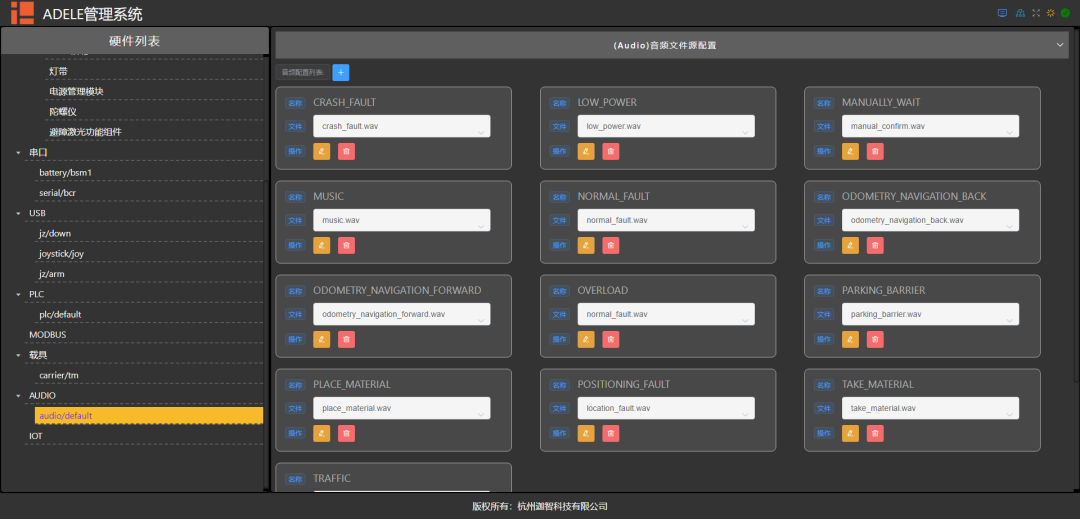The image size is (1080, 519).
Task: Click the blue monitor icon in top bar
Action: point(1002,13)
